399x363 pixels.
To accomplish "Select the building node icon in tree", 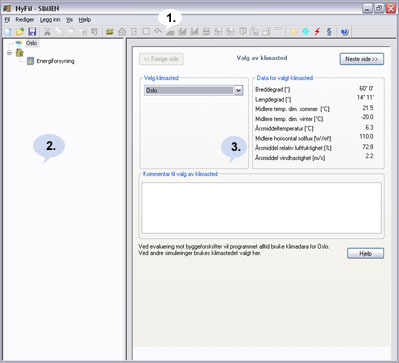I will [19, 52].
